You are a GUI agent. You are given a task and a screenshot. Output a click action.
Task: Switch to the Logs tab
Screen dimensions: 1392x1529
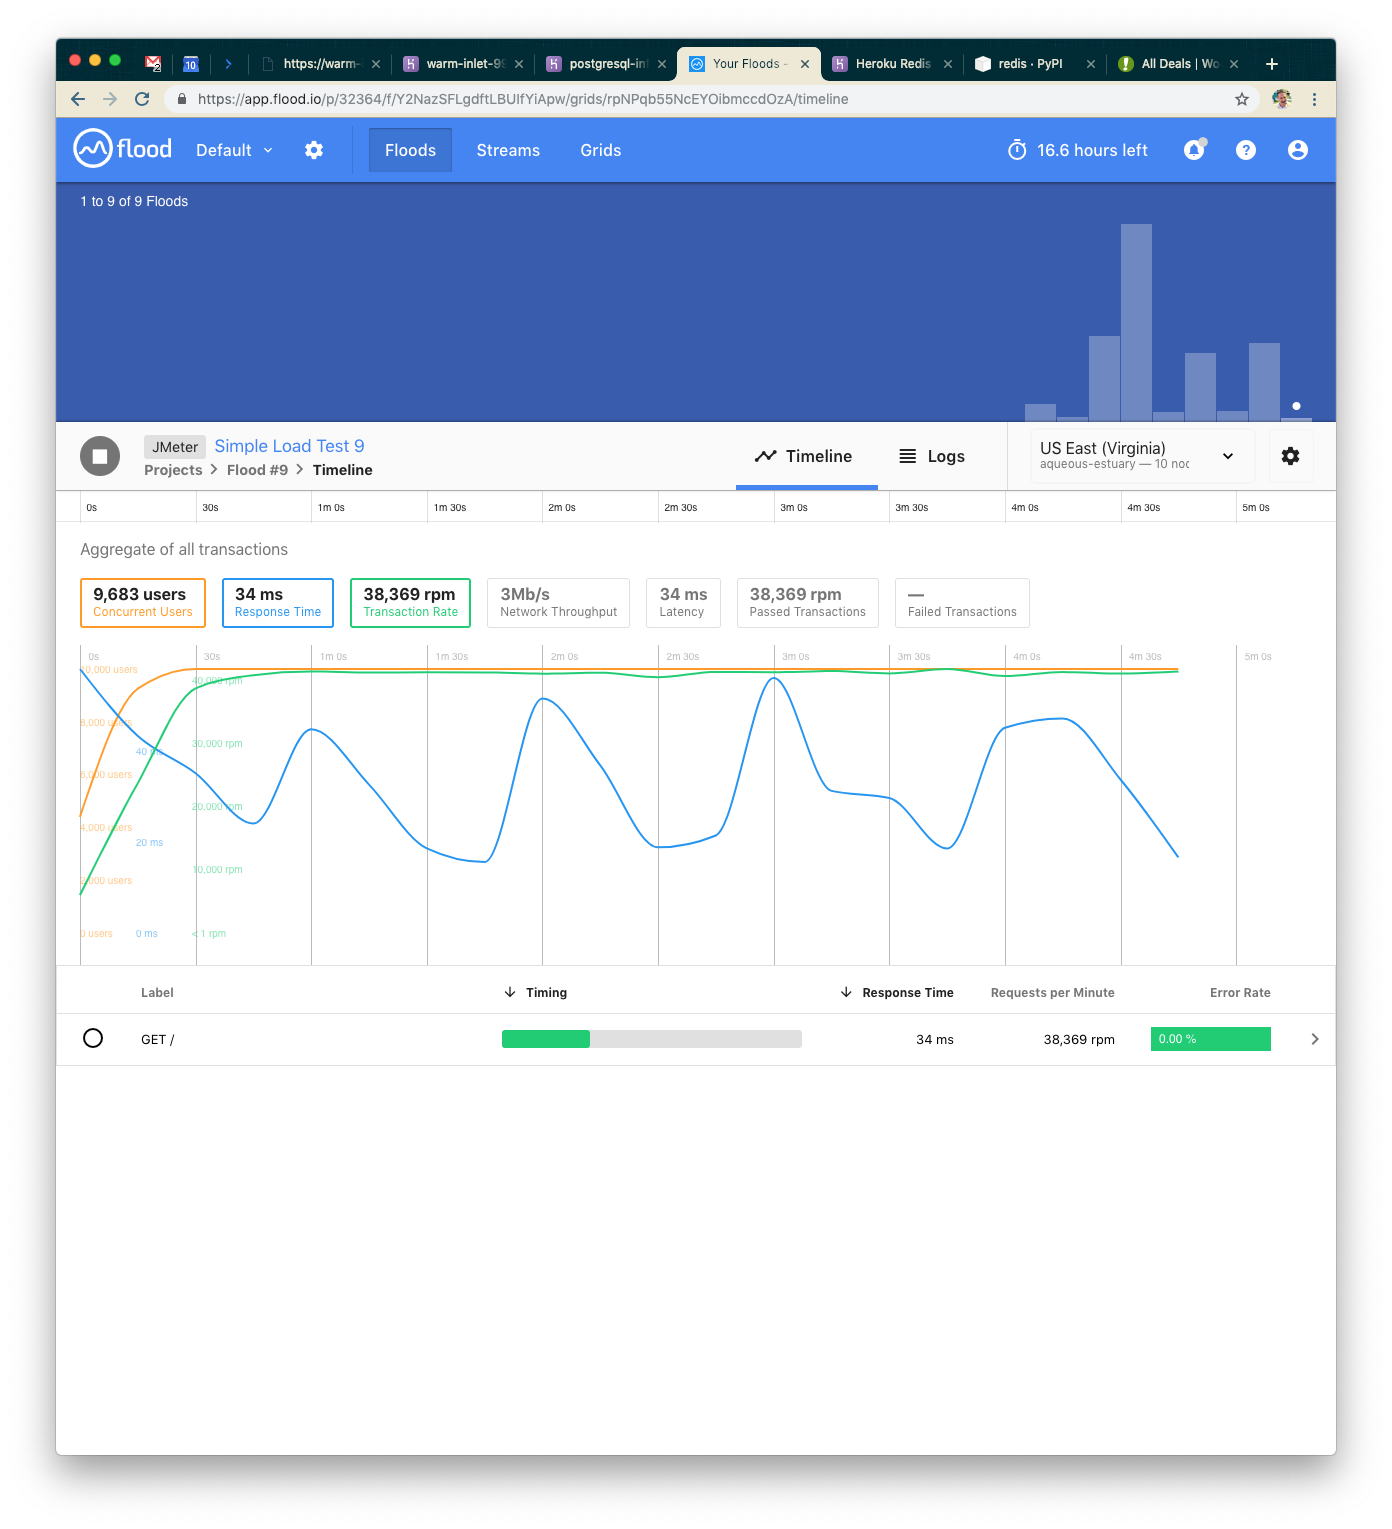click(x=932, y=456)
